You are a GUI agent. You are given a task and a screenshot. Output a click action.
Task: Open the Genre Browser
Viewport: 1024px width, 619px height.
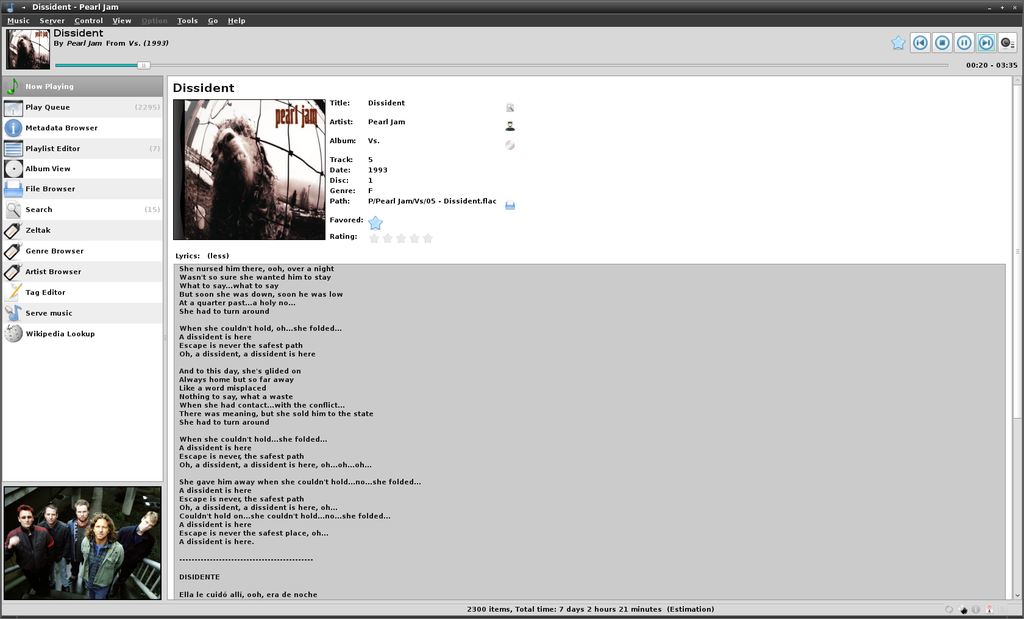click(x=82, y=251)
